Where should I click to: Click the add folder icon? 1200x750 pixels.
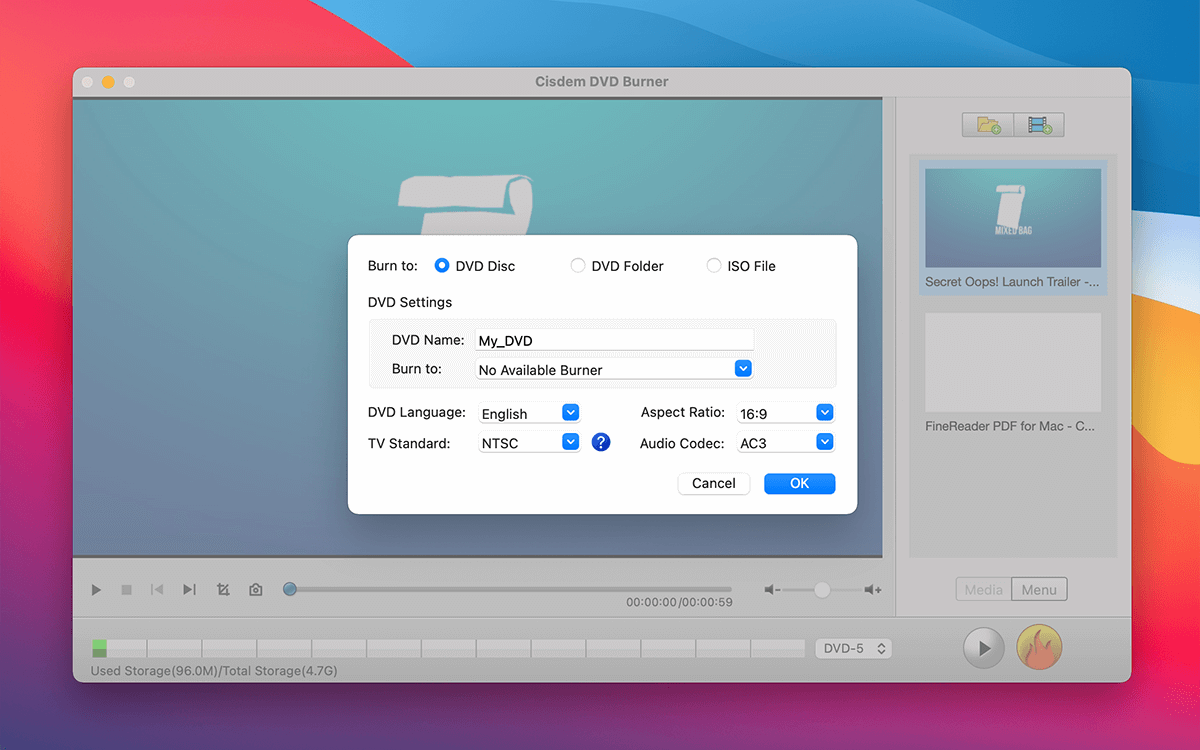tap(988, 125)
